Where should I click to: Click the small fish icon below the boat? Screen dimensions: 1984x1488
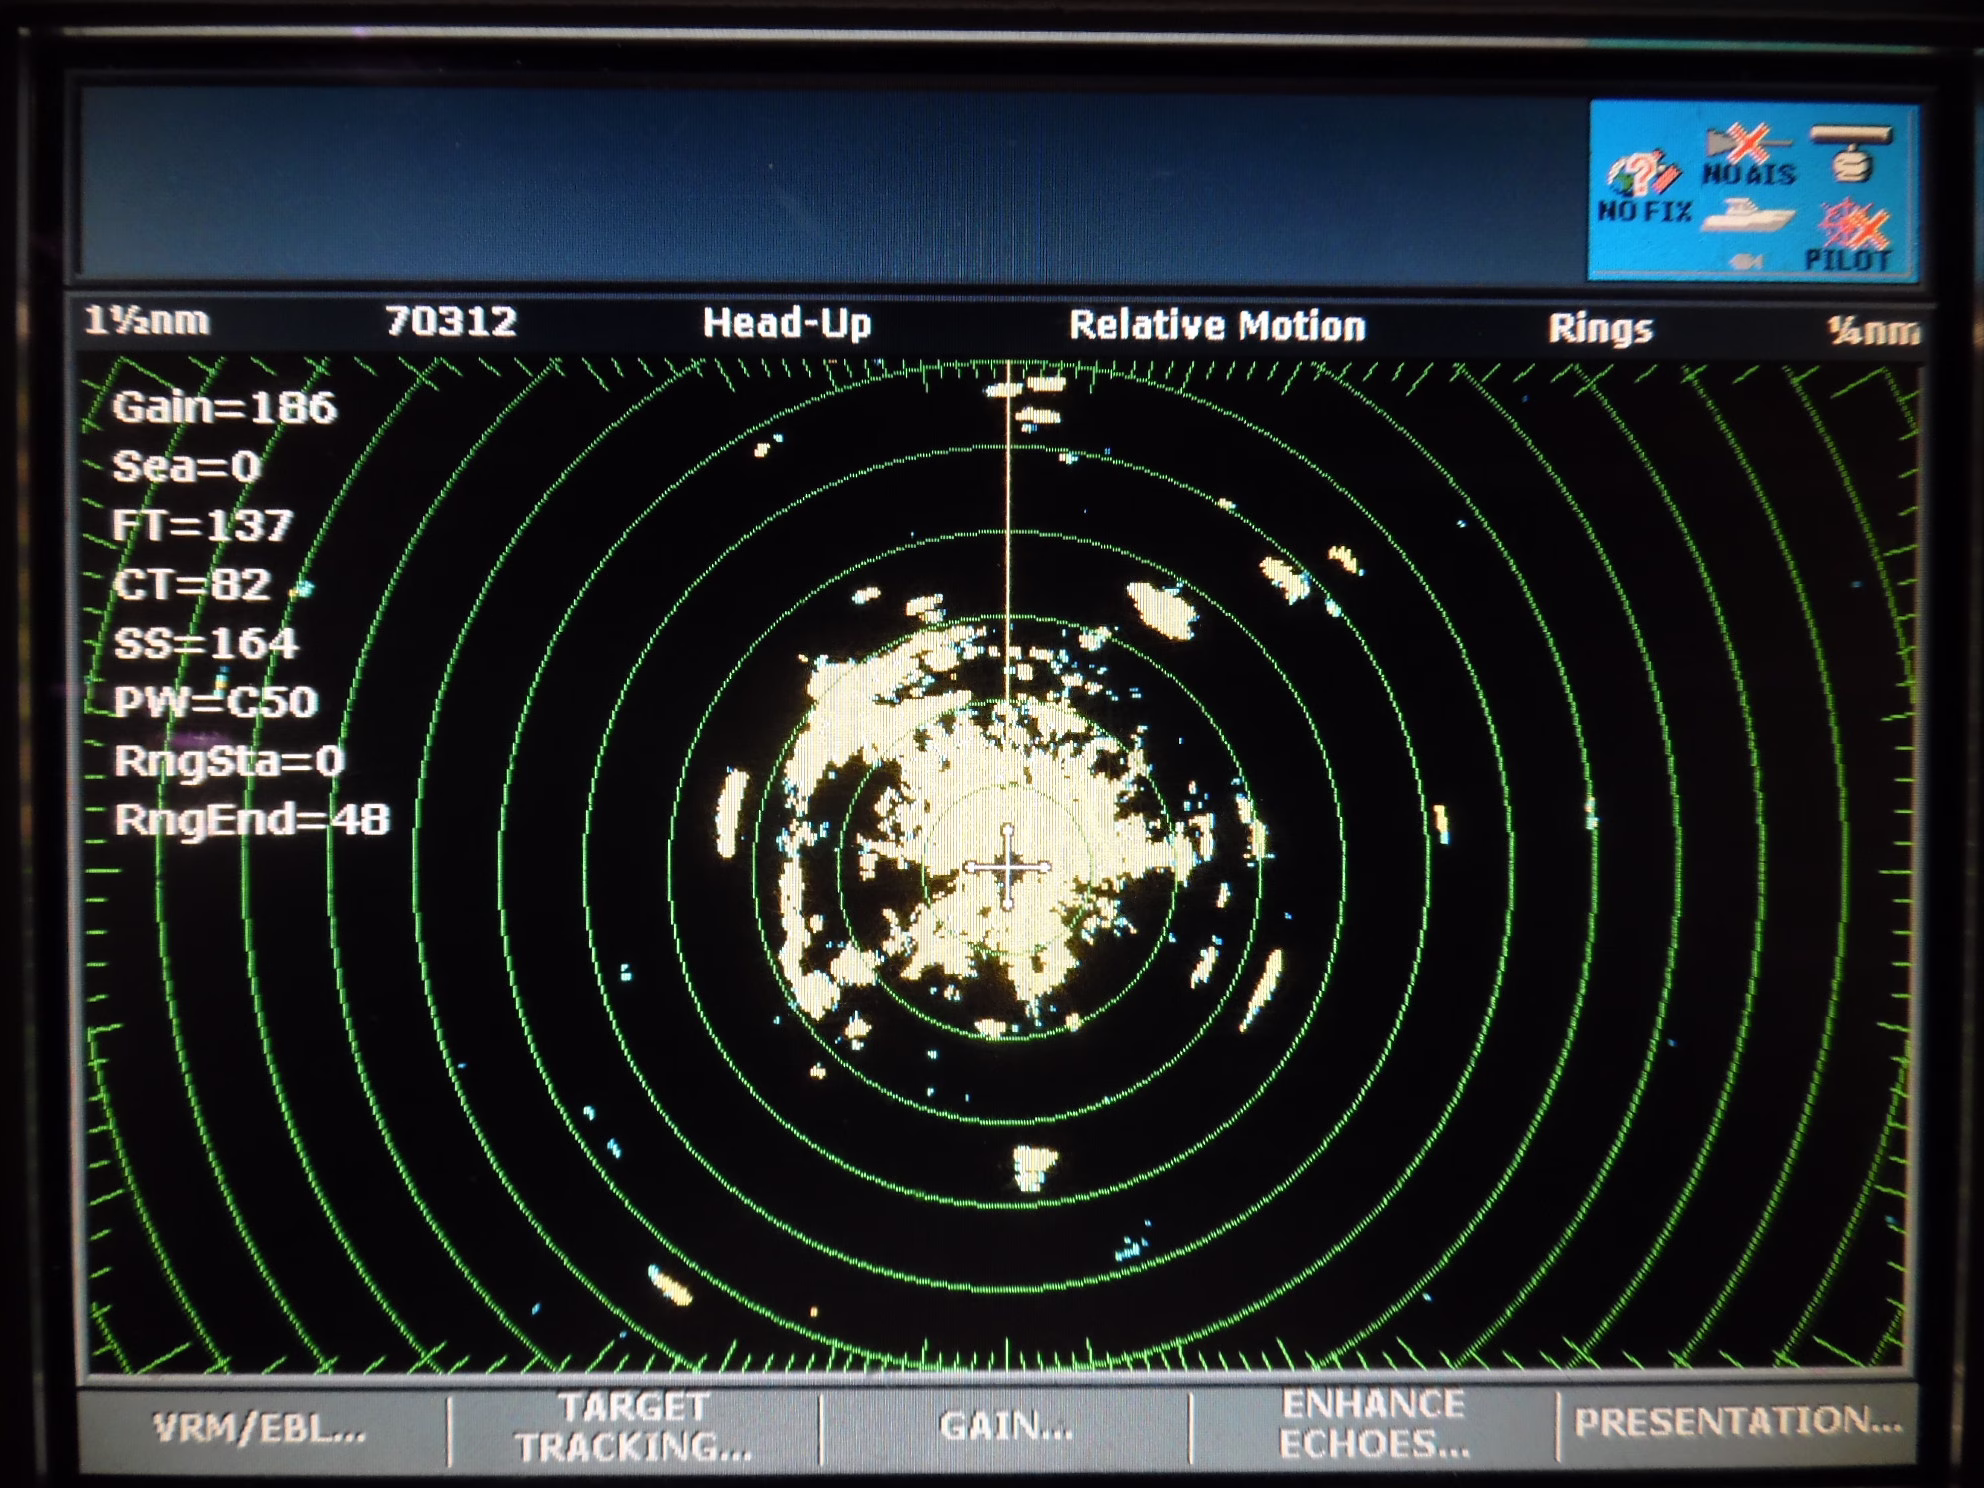[x=1745, y=260]
